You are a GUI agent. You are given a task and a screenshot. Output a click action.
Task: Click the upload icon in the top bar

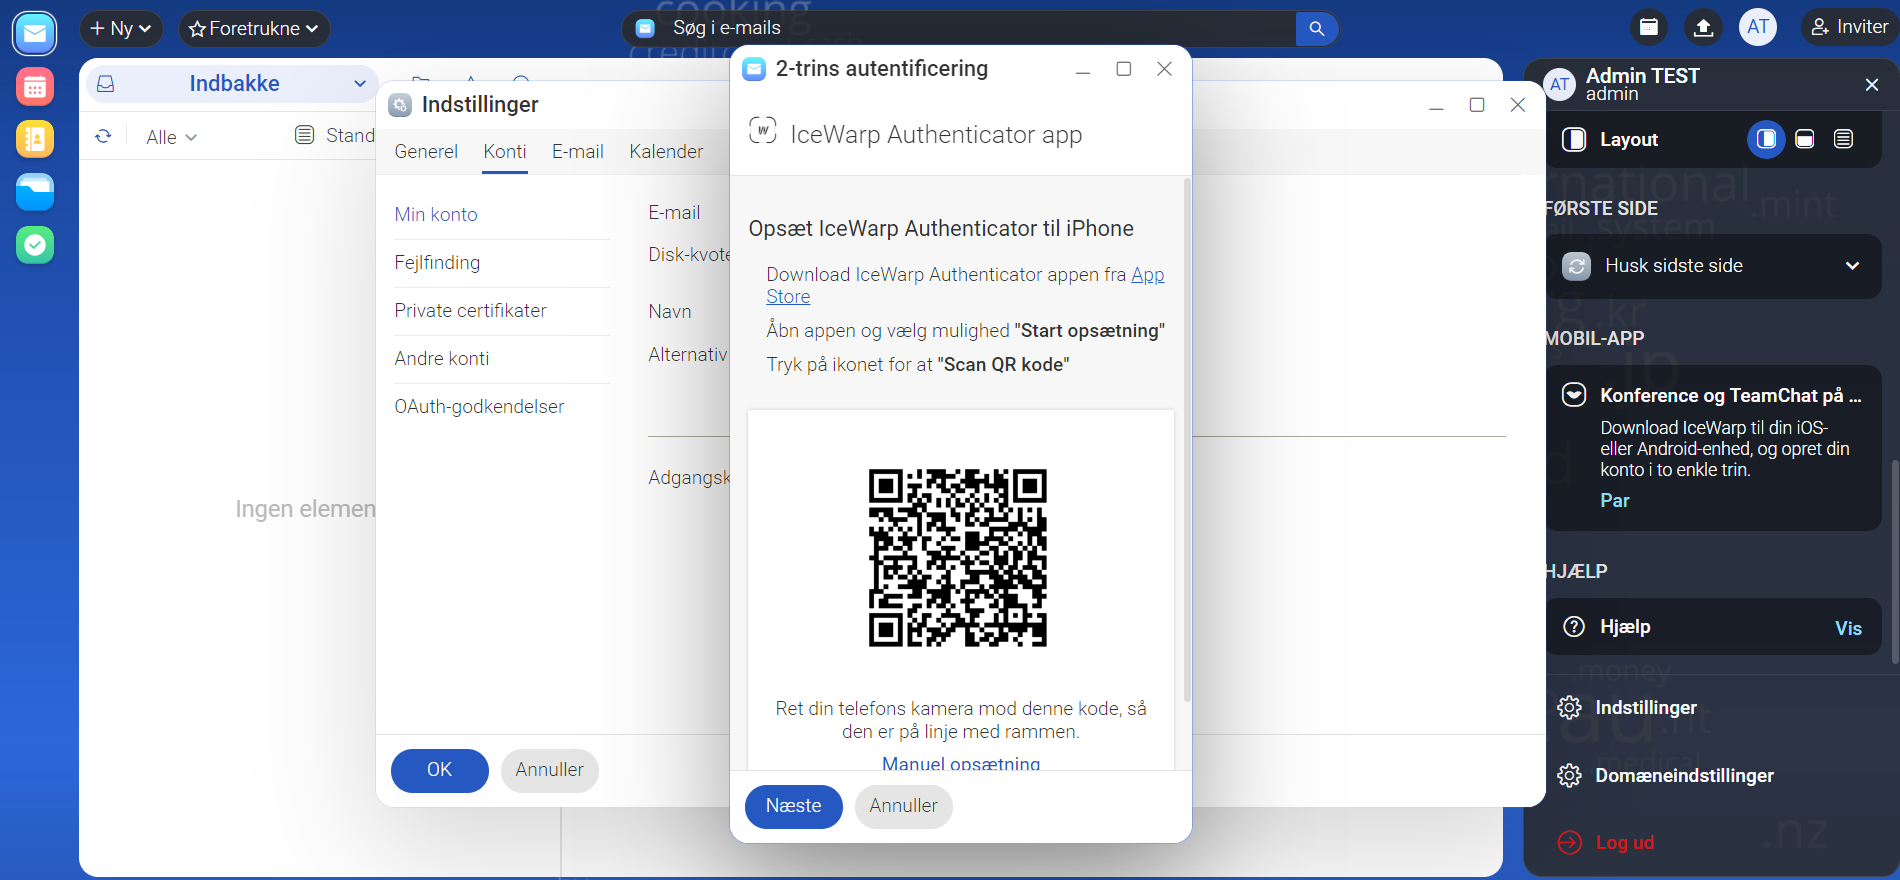pos(1703,27)
